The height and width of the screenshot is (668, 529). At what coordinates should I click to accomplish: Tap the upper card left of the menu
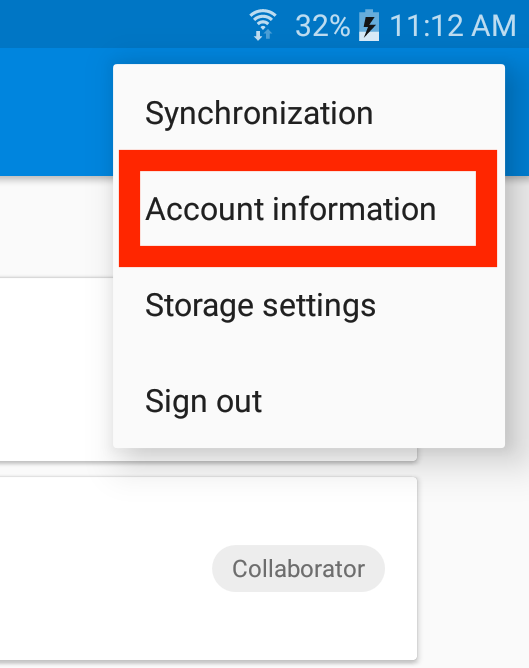click(x=56, y=369)
